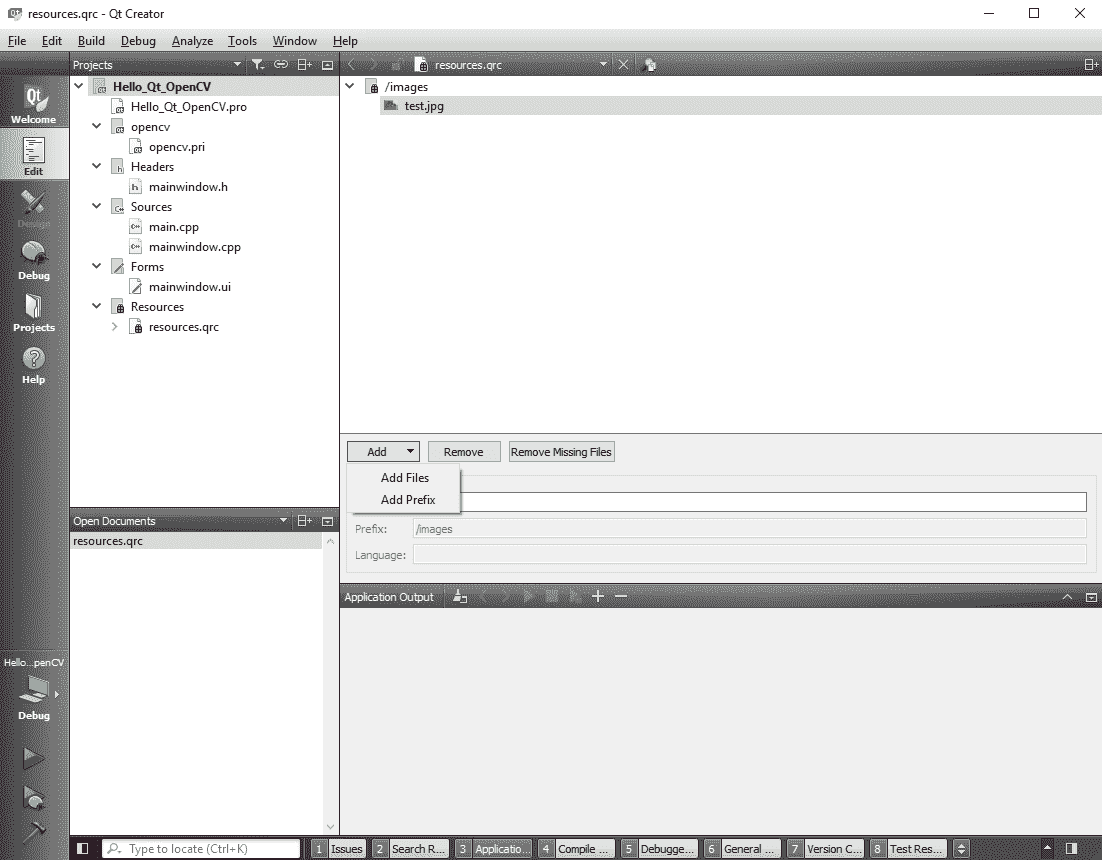The width and height of the screenshot is (1102, 860).
Task: Open the Projects mode
Action: [x=34, y=313]
